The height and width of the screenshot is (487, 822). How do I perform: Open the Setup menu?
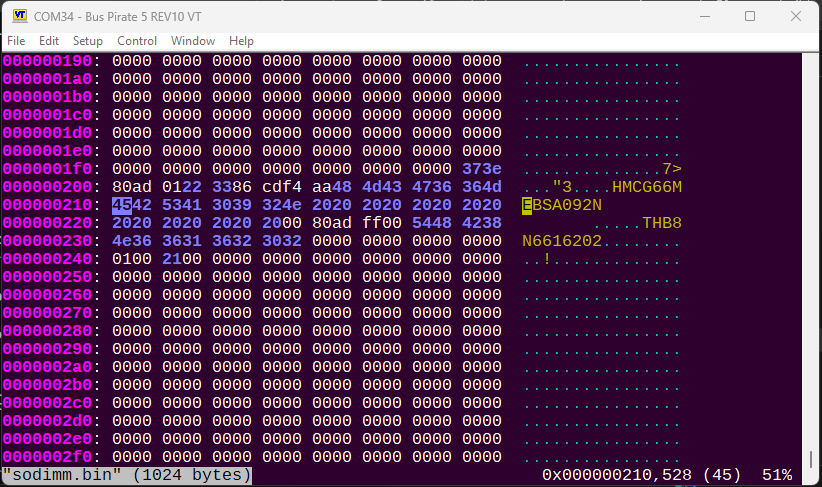[88, 41]
